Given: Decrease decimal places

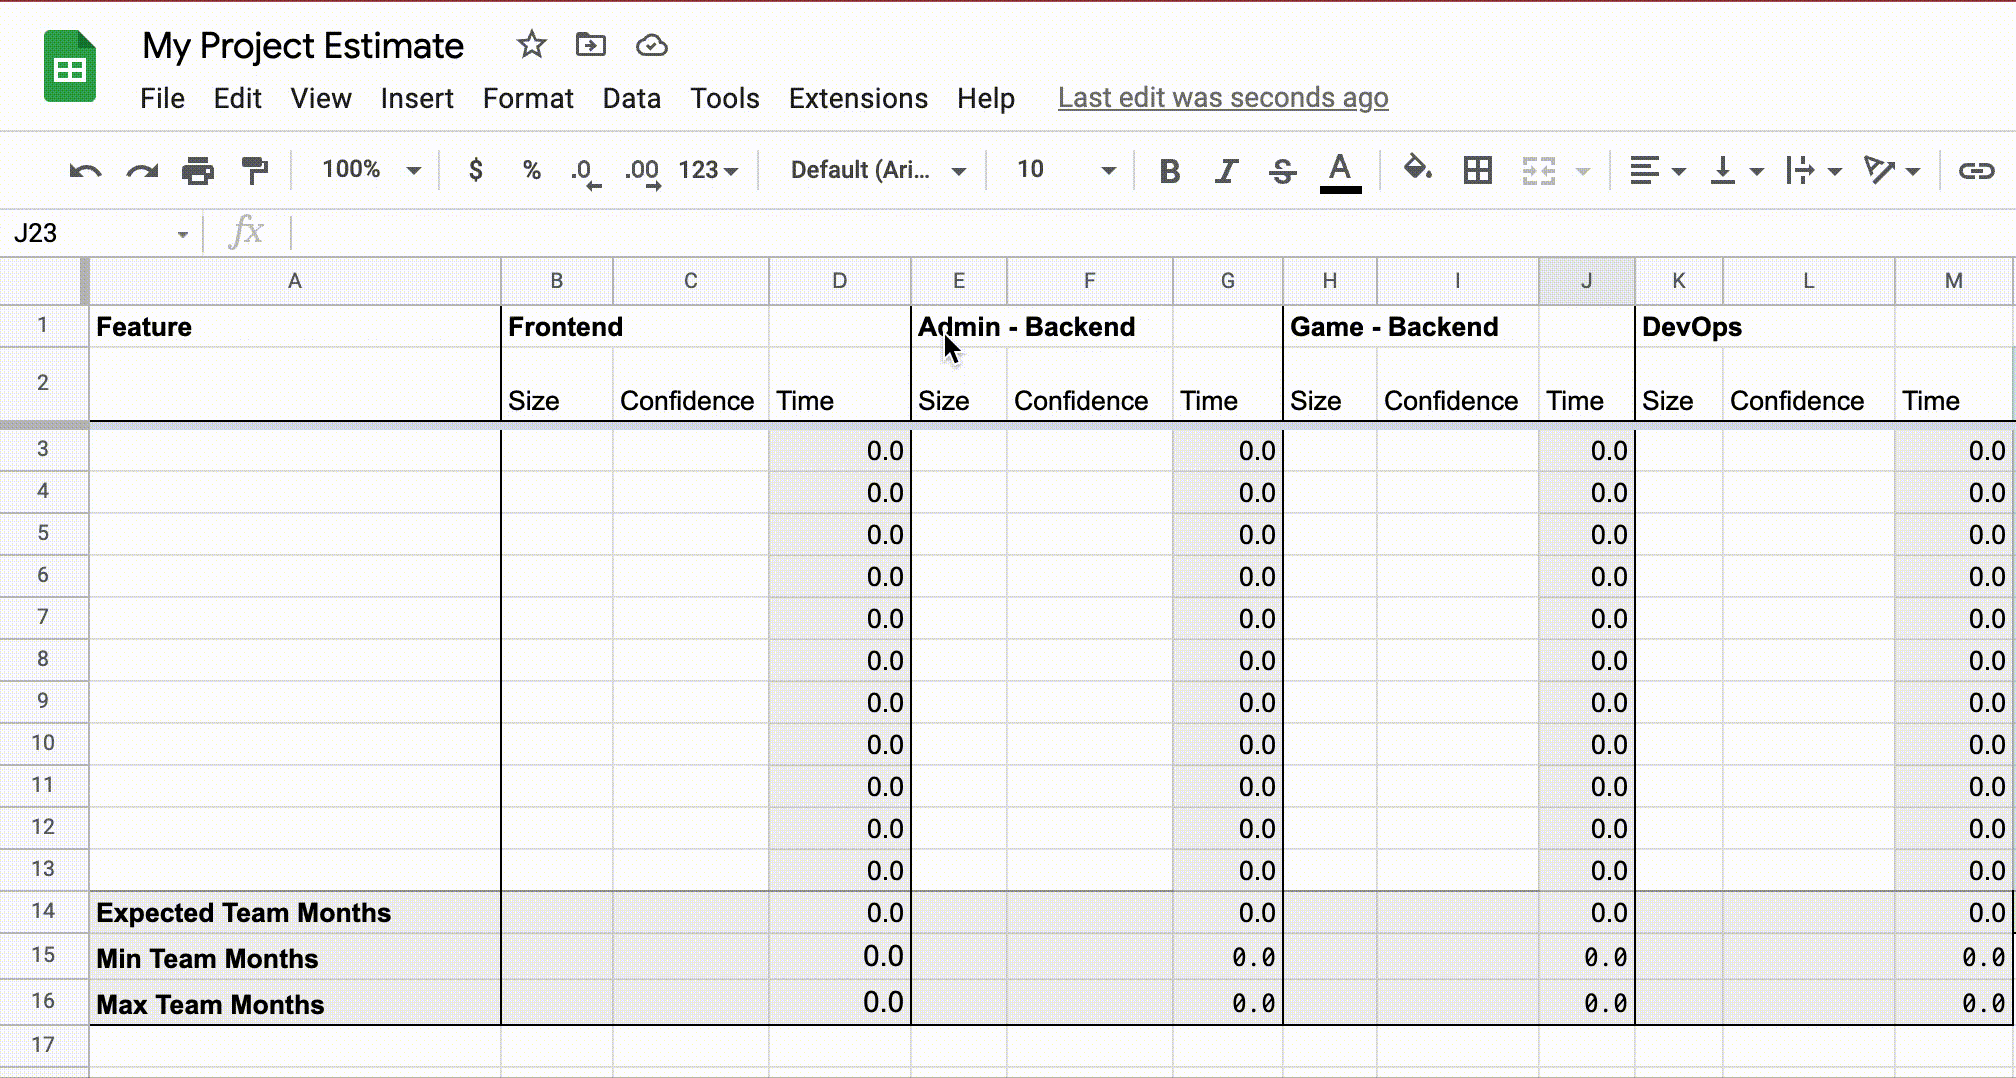Looking at the screenshot, I should (585, 171).
